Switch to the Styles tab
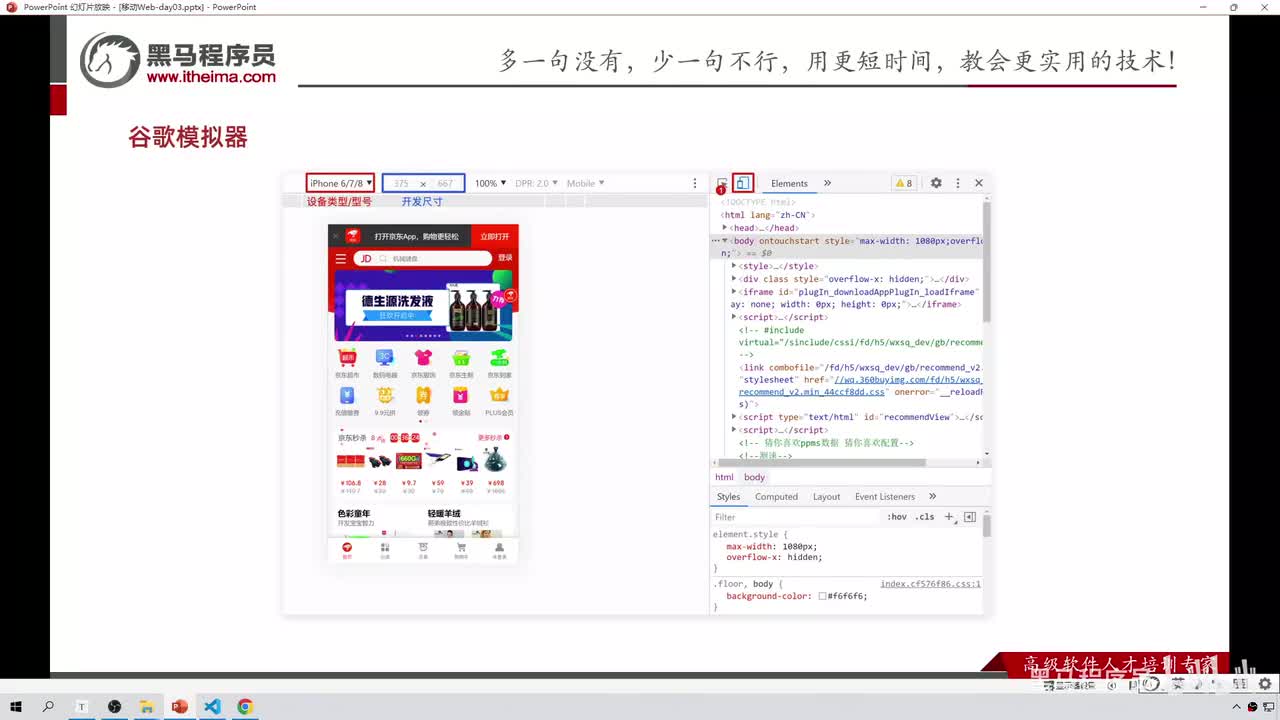Viewport: 1280px width, 720px height. point(728,497)
